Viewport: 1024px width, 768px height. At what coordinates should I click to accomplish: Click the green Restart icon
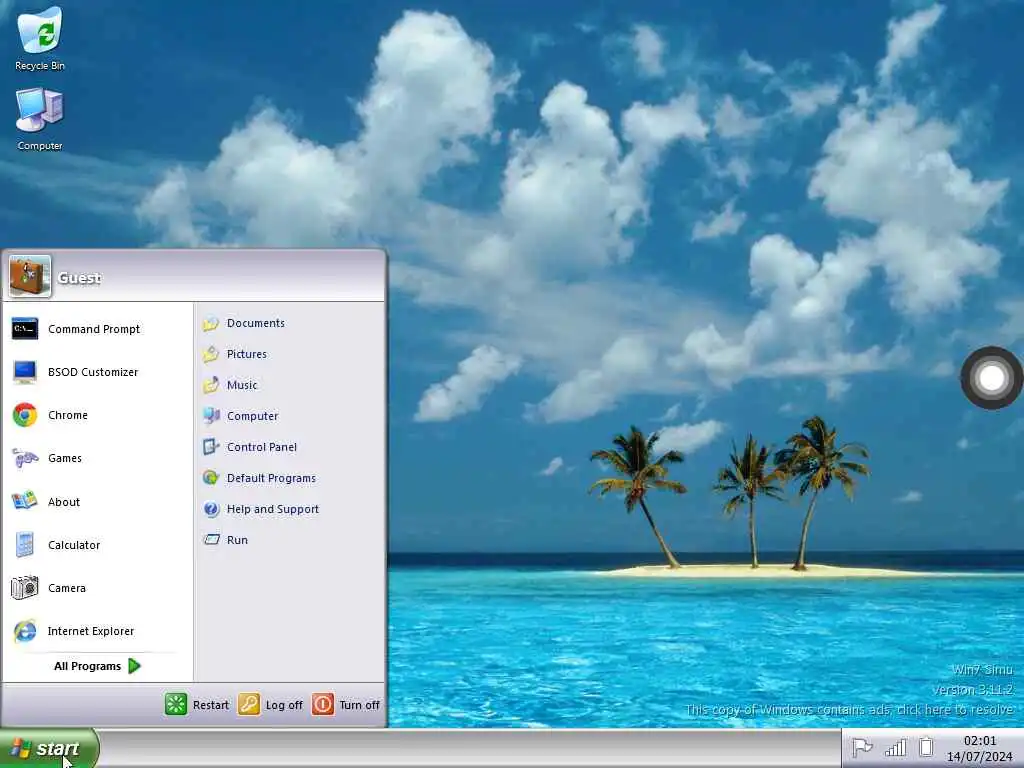(176, 704)
